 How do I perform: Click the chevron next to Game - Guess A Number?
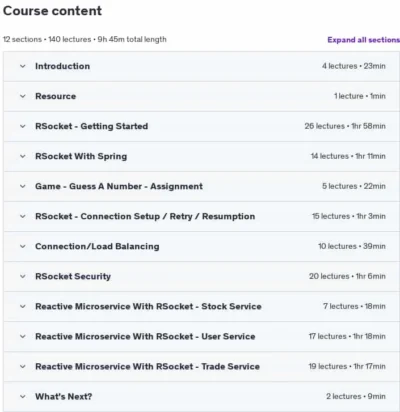[x=23, y=186]
